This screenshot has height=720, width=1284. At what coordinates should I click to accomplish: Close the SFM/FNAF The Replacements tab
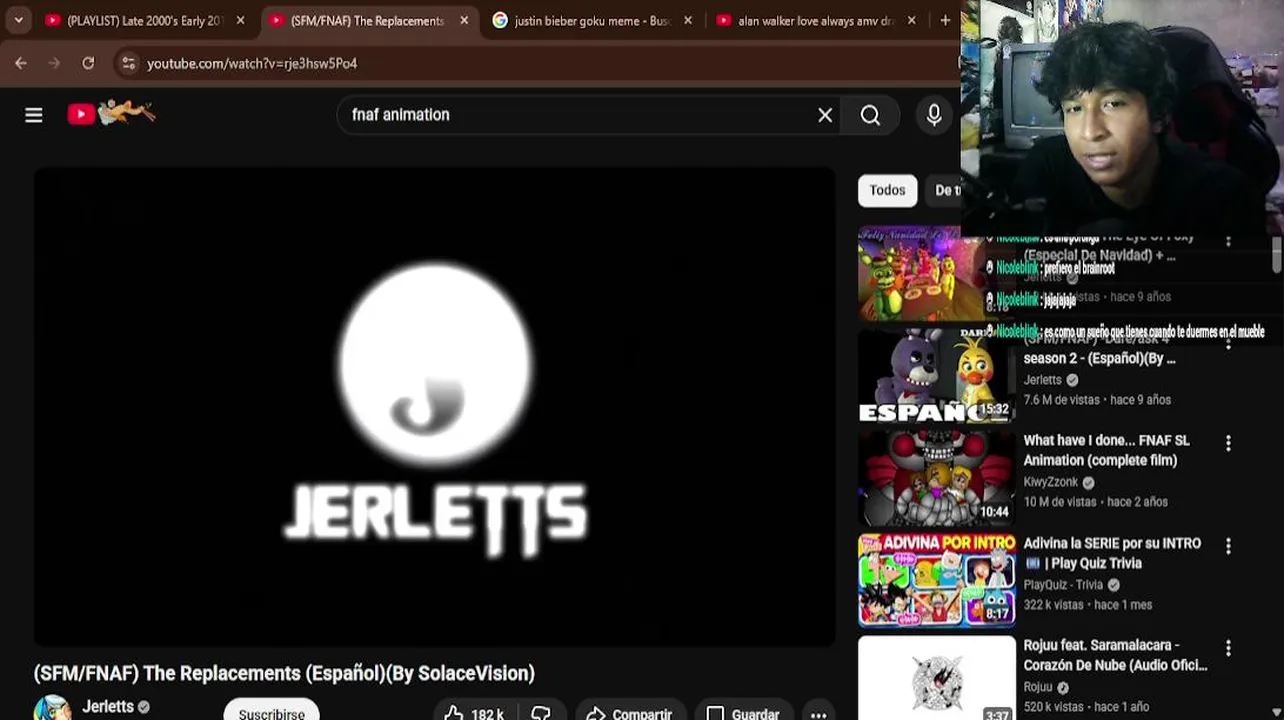tap(464, 20)
